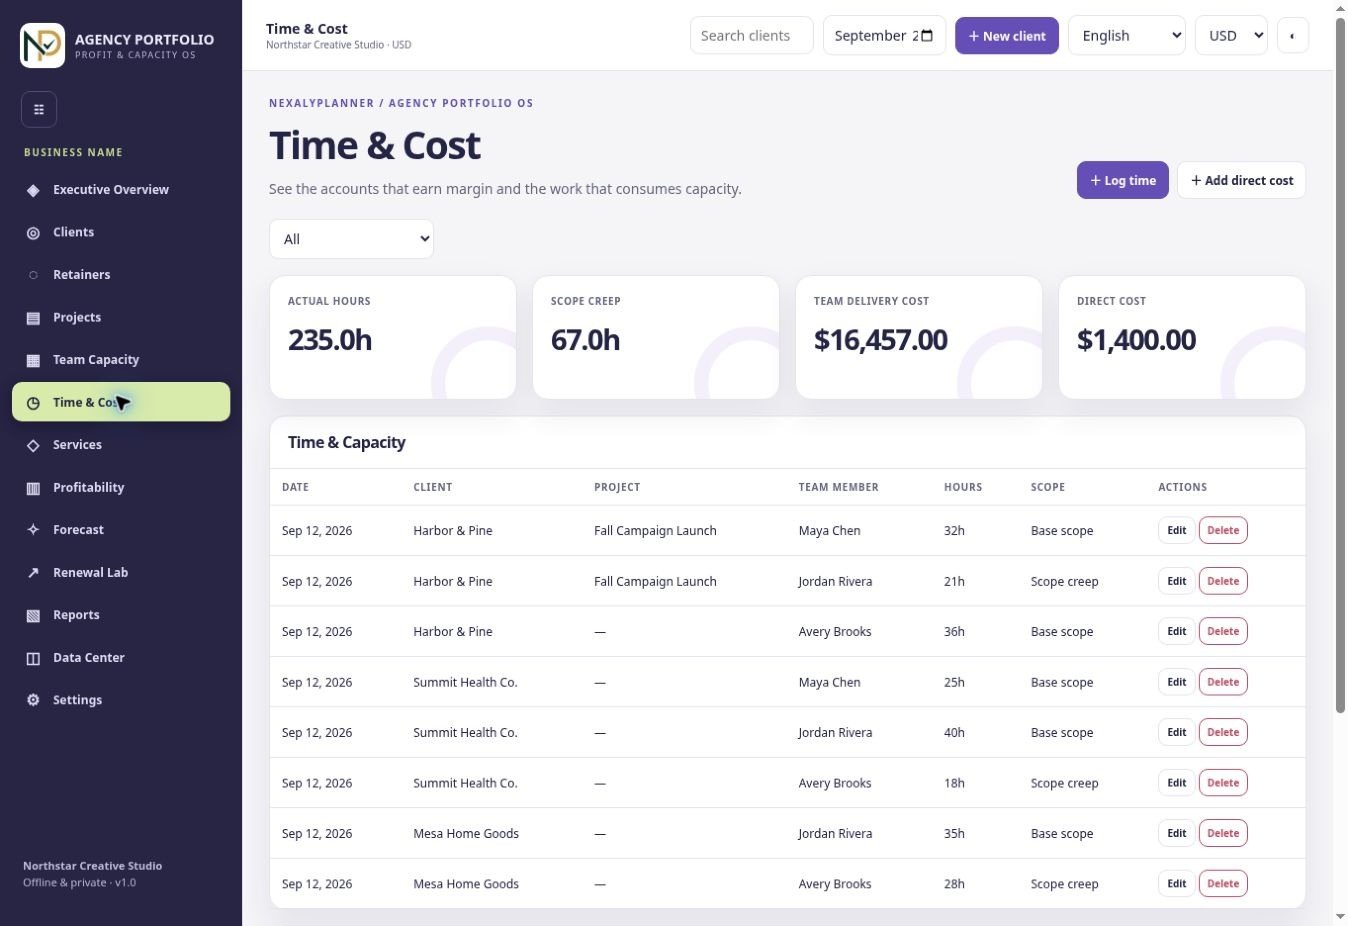The image size is (1348, 926).
Task: Open the calendar picker icon in date field
Action: click(x=926, y=36)
